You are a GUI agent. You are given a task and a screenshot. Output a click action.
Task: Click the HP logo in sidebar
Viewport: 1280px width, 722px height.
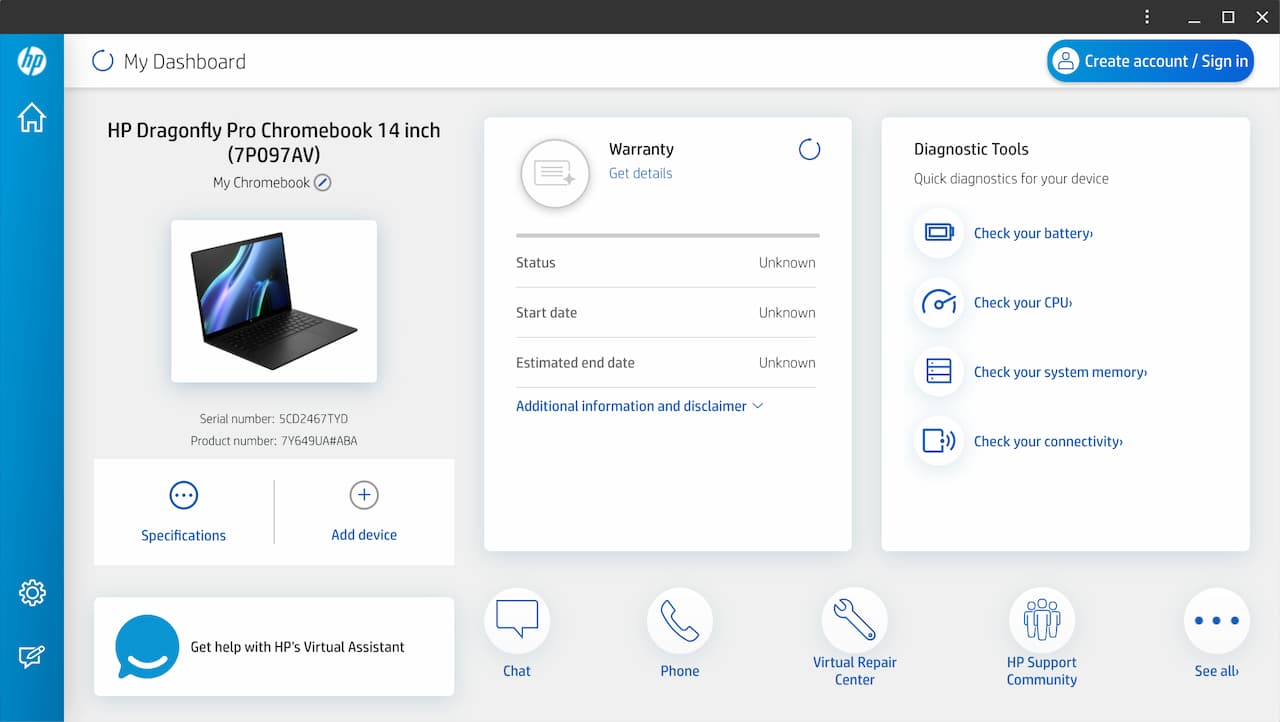click(32, 62)
